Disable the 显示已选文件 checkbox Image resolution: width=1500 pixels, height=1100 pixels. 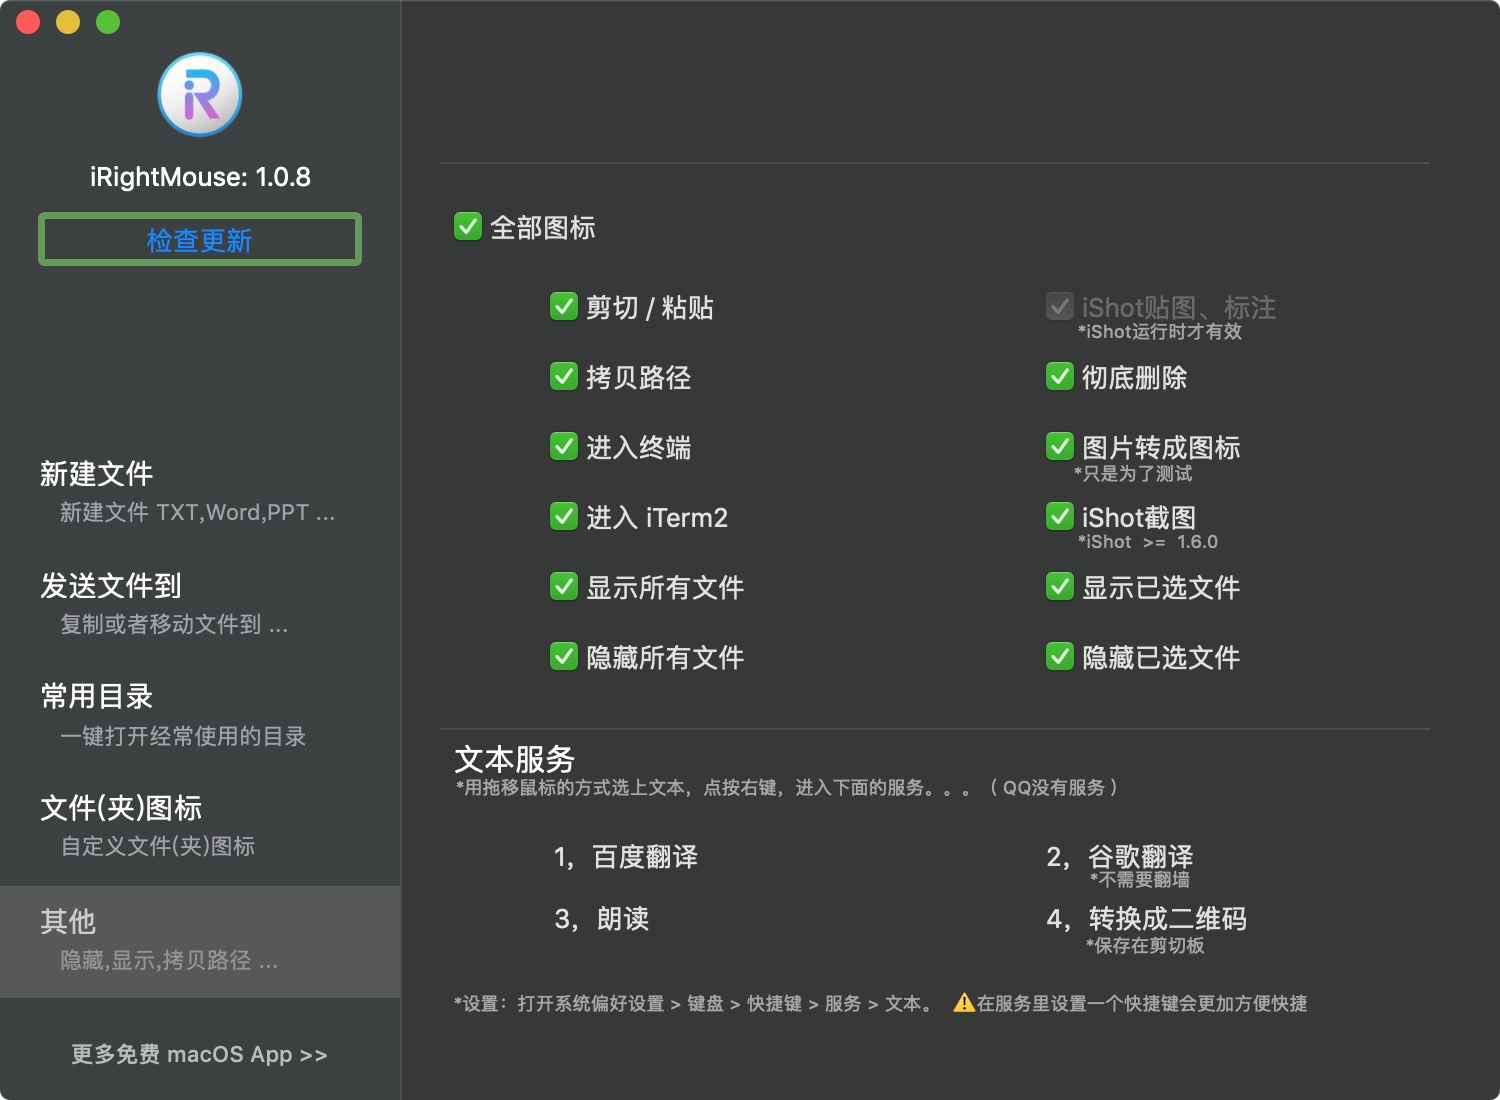pos(1060,586)
